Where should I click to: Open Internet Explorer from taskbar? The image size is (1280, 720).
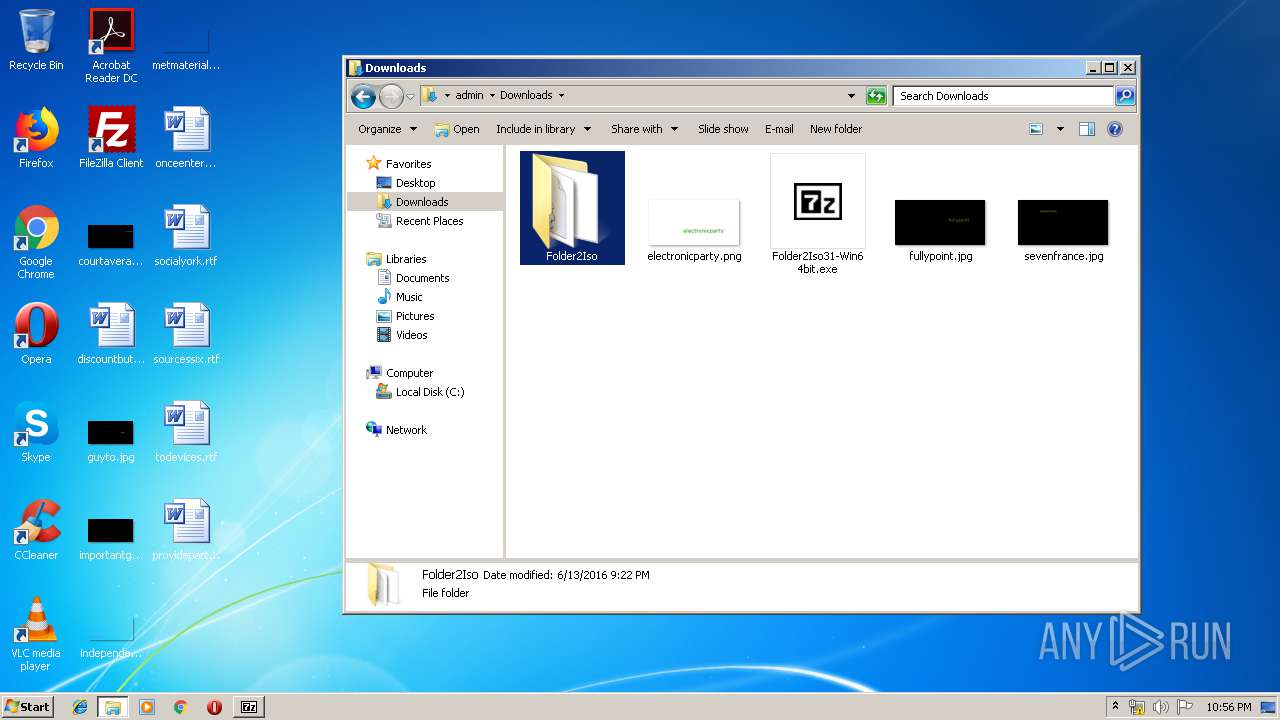pyautogui.click(x=80, y=707)
